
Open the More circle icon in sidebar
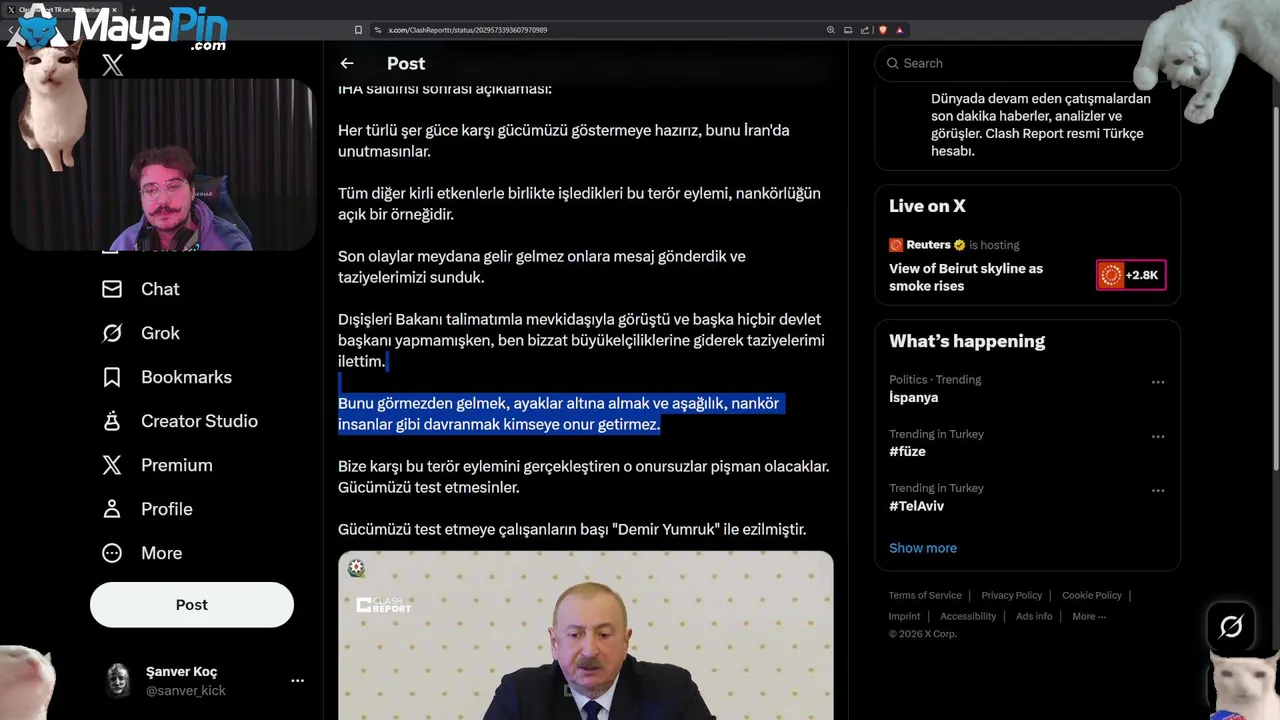point(112,553)
